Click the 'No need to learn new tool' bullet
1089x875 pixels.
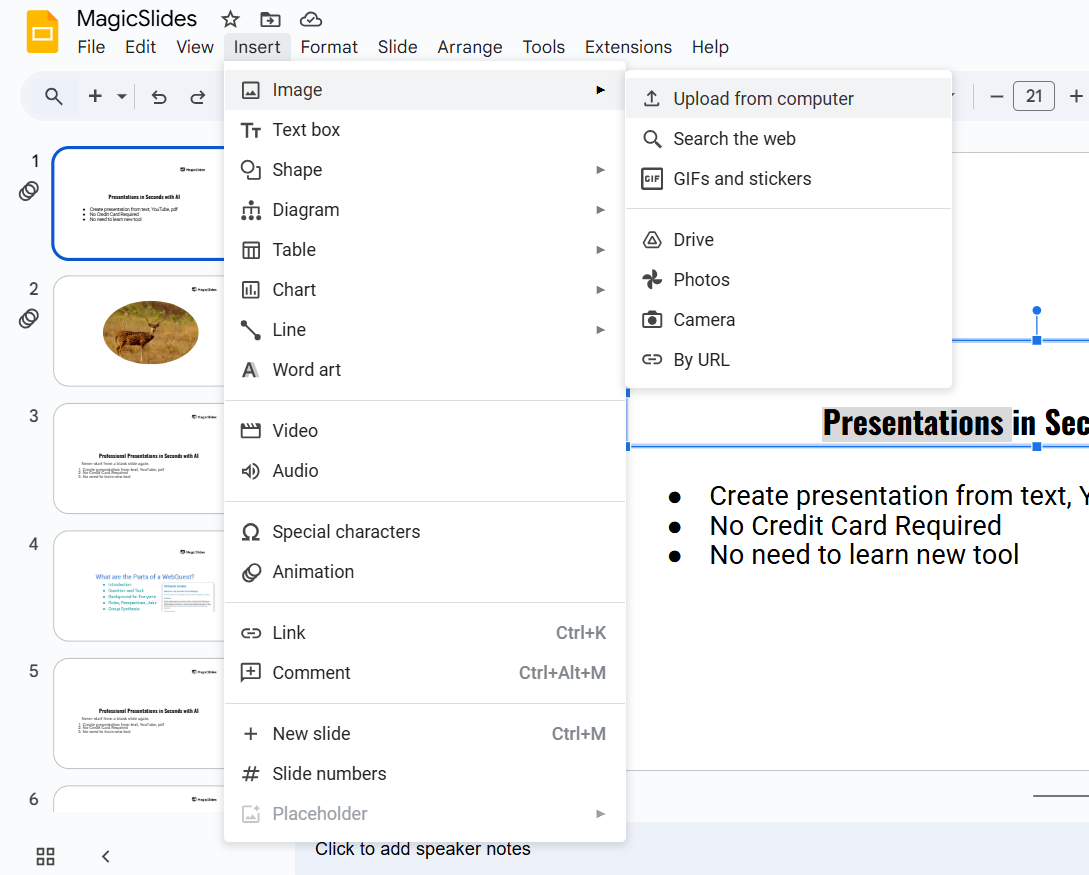pos(864,555)
